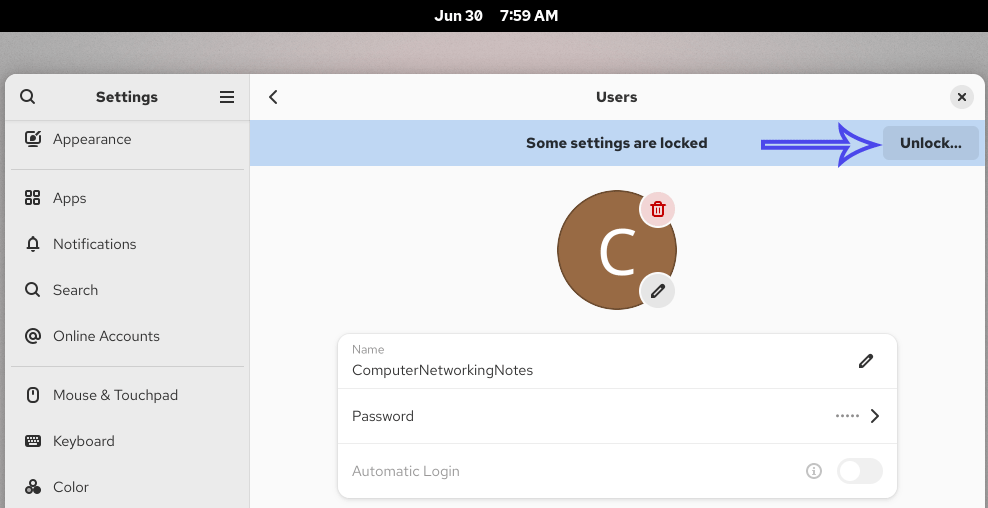
Task: Click the Password label
Action: (x=382, y=416)
